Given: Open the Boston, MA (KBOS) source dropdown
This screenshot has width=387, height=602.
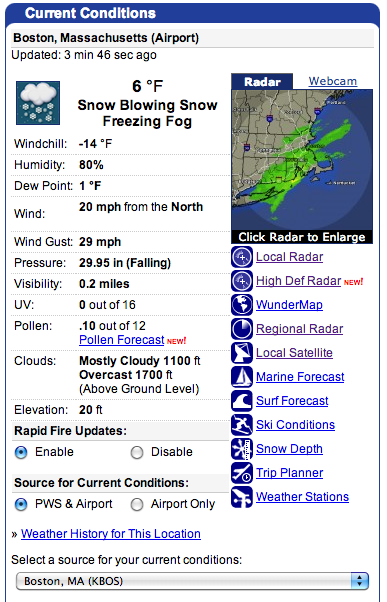Looking at the screenshot, I should click(192, 581).
